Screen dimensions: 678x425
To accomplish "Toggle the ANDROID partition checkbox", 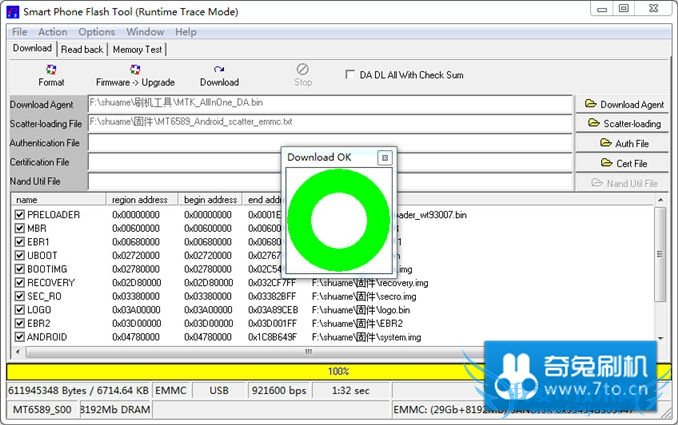I will coord(20,337).
